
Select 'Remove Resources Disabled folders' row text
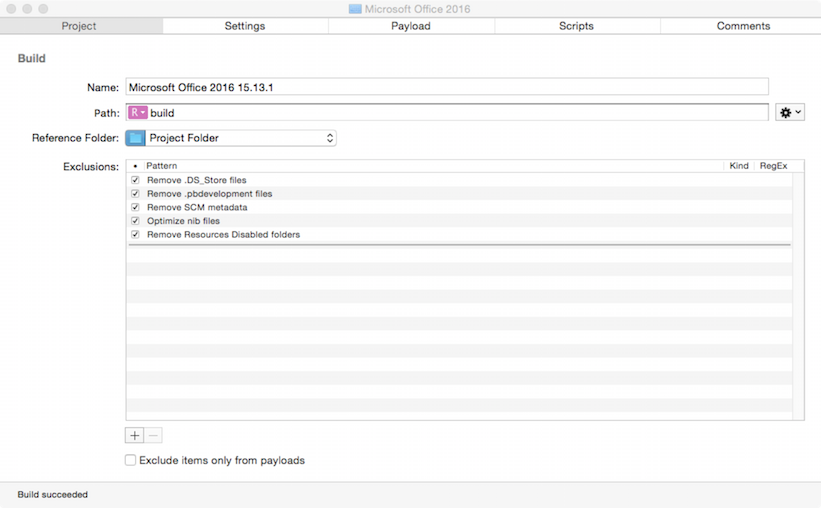(224, 235)
